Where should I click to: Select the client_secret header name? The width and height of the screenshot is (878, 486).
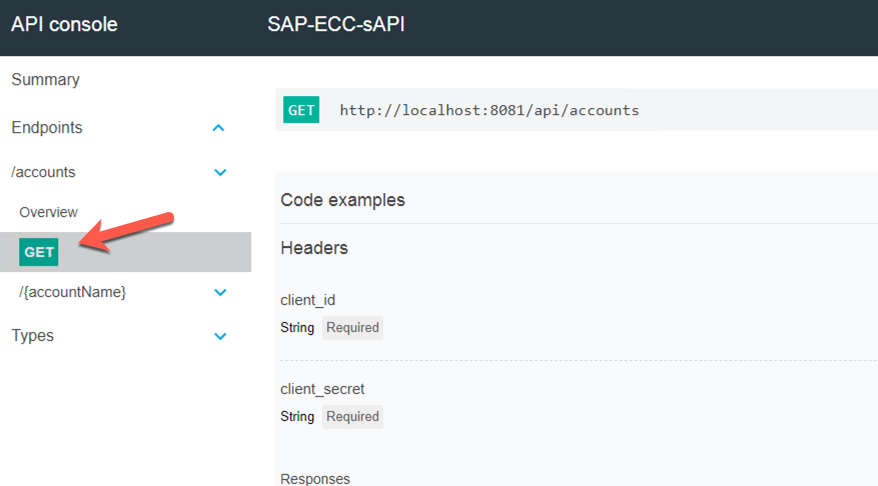[x=323, y=389]
